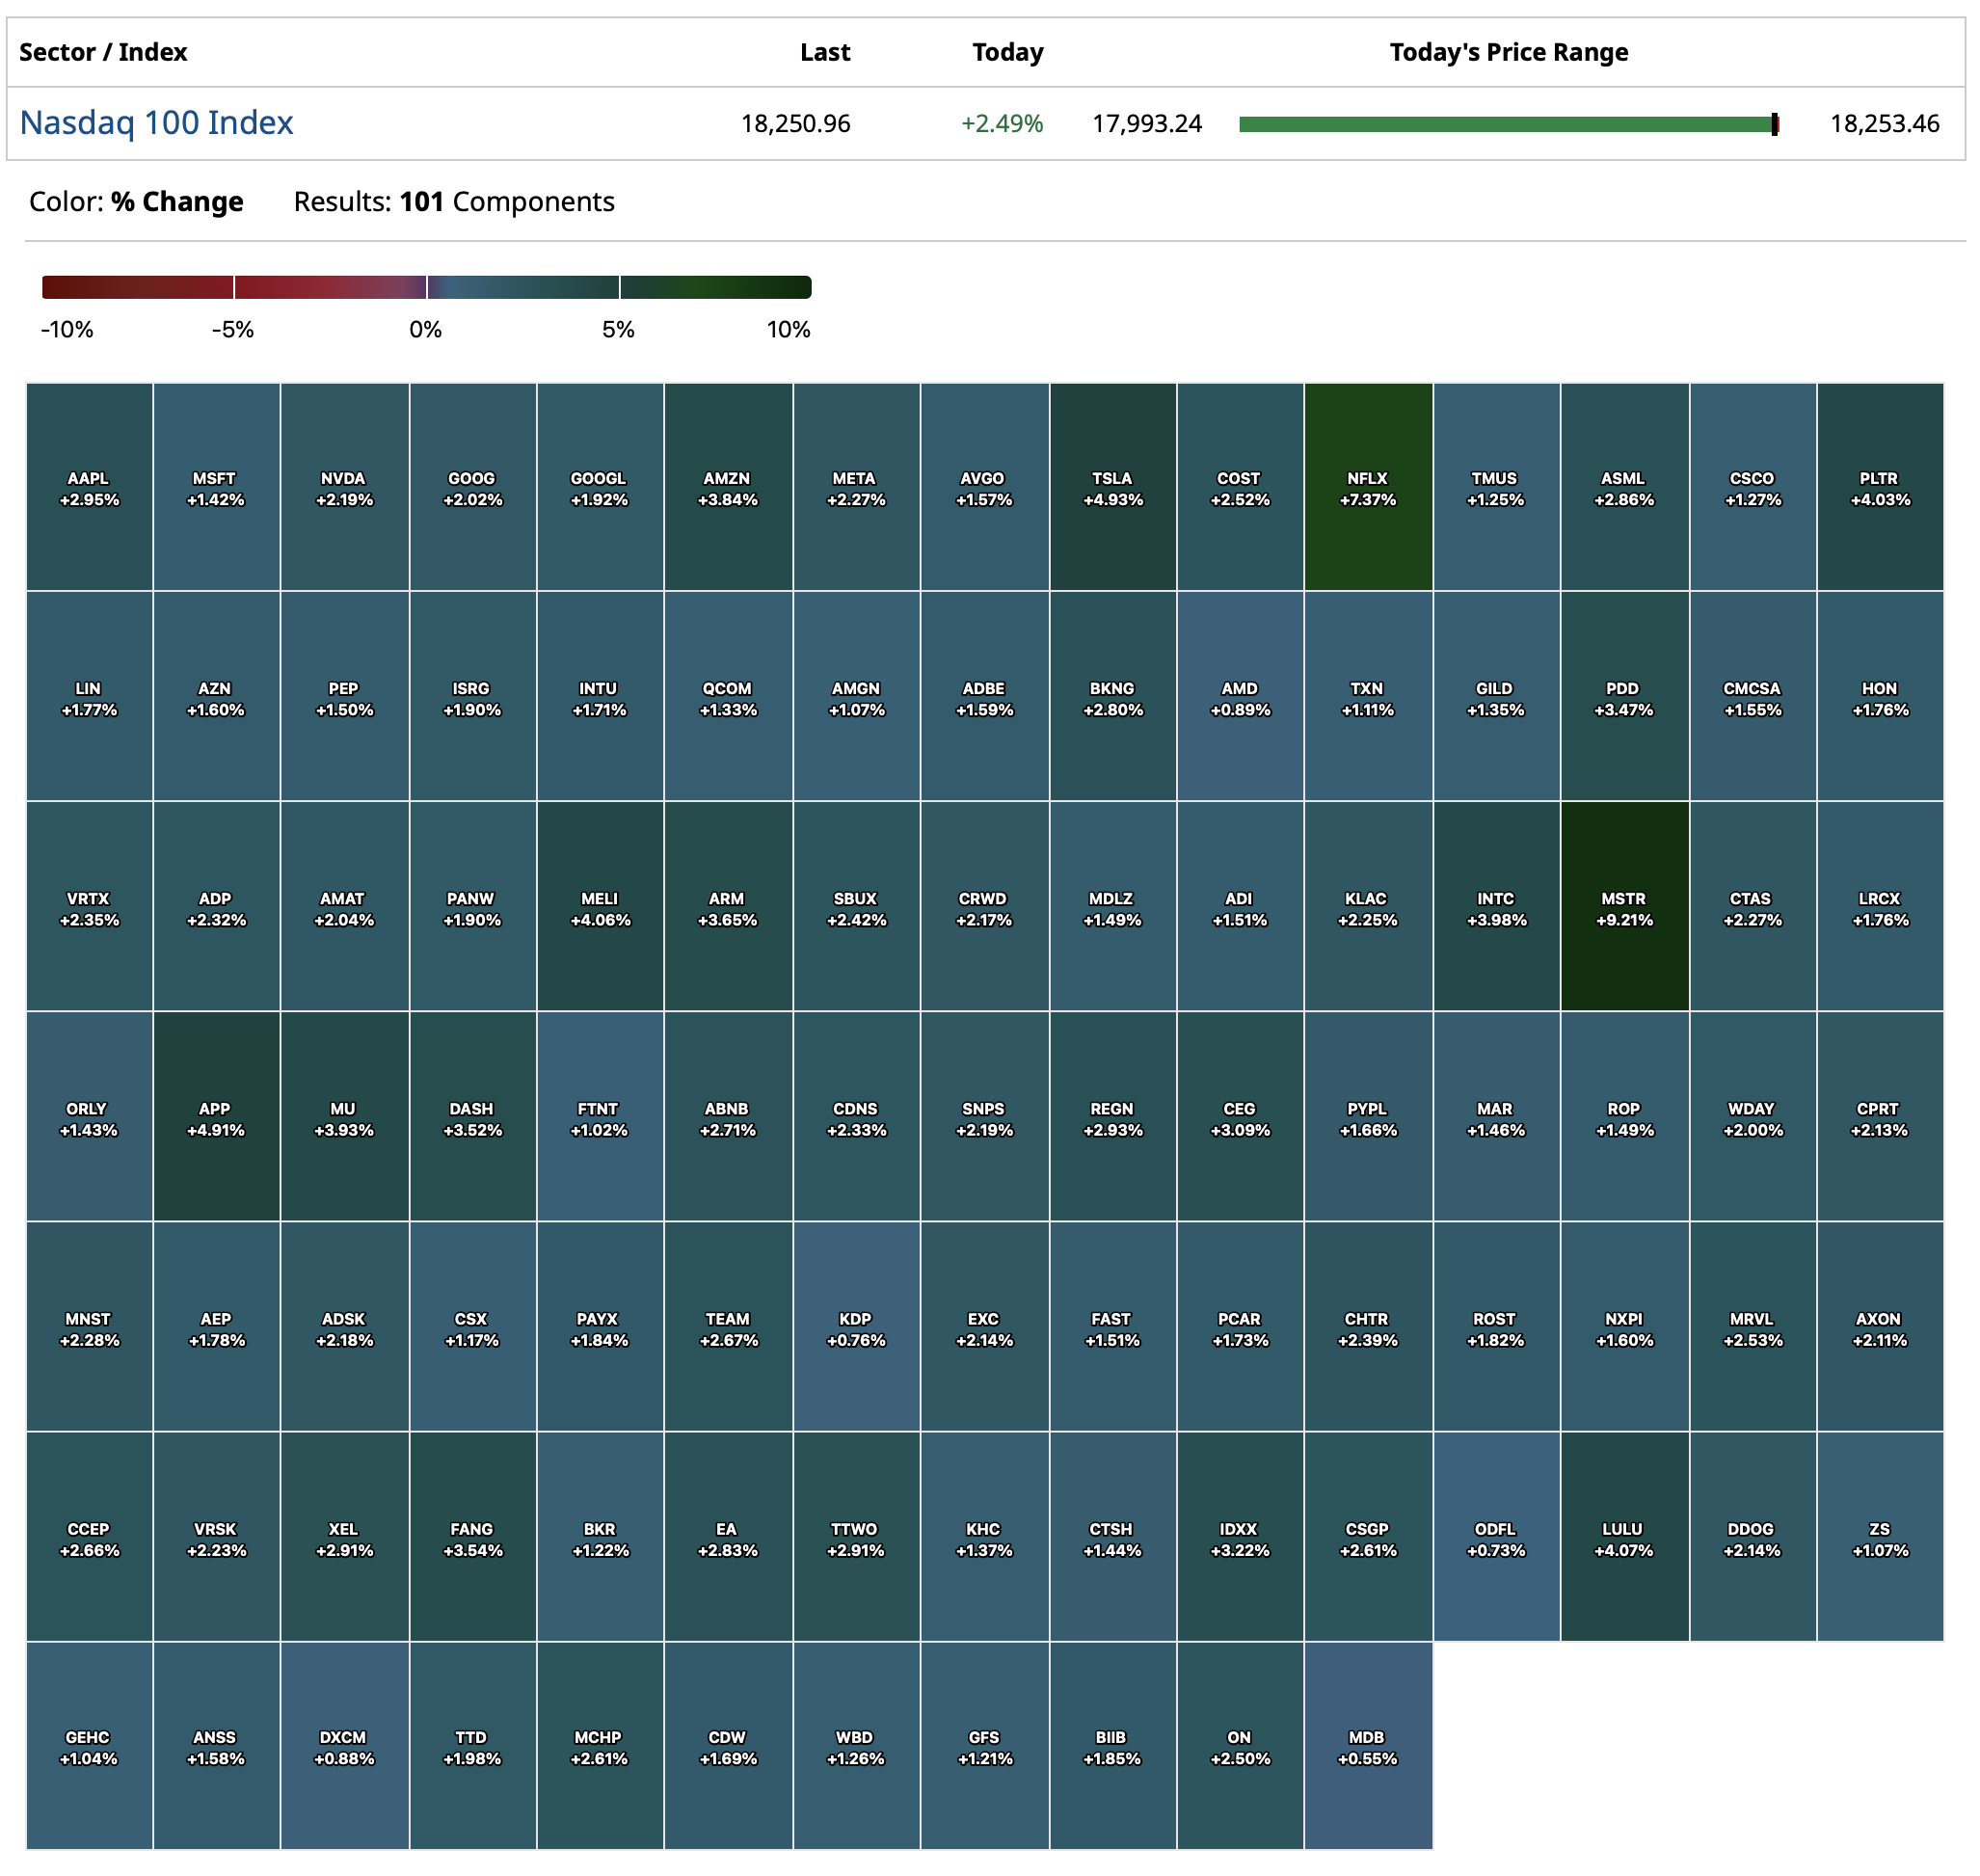Click the MELI +4.06% tile
Image resolution: width=1980 pixels, height=1876 pixels.
tap(600, 908)
